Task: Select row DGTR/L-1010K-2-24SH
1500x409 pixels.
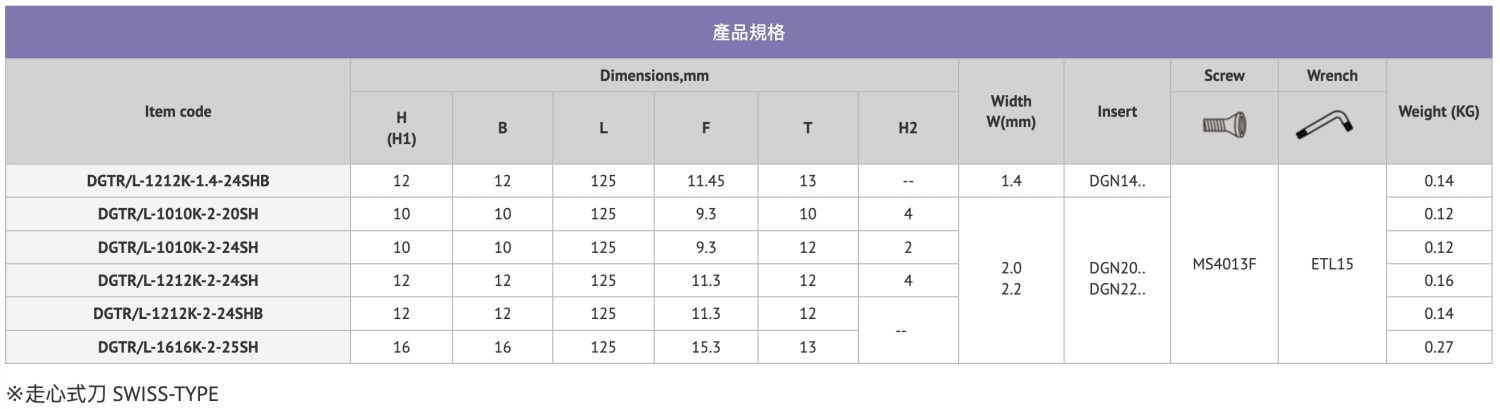Action: 750,247
